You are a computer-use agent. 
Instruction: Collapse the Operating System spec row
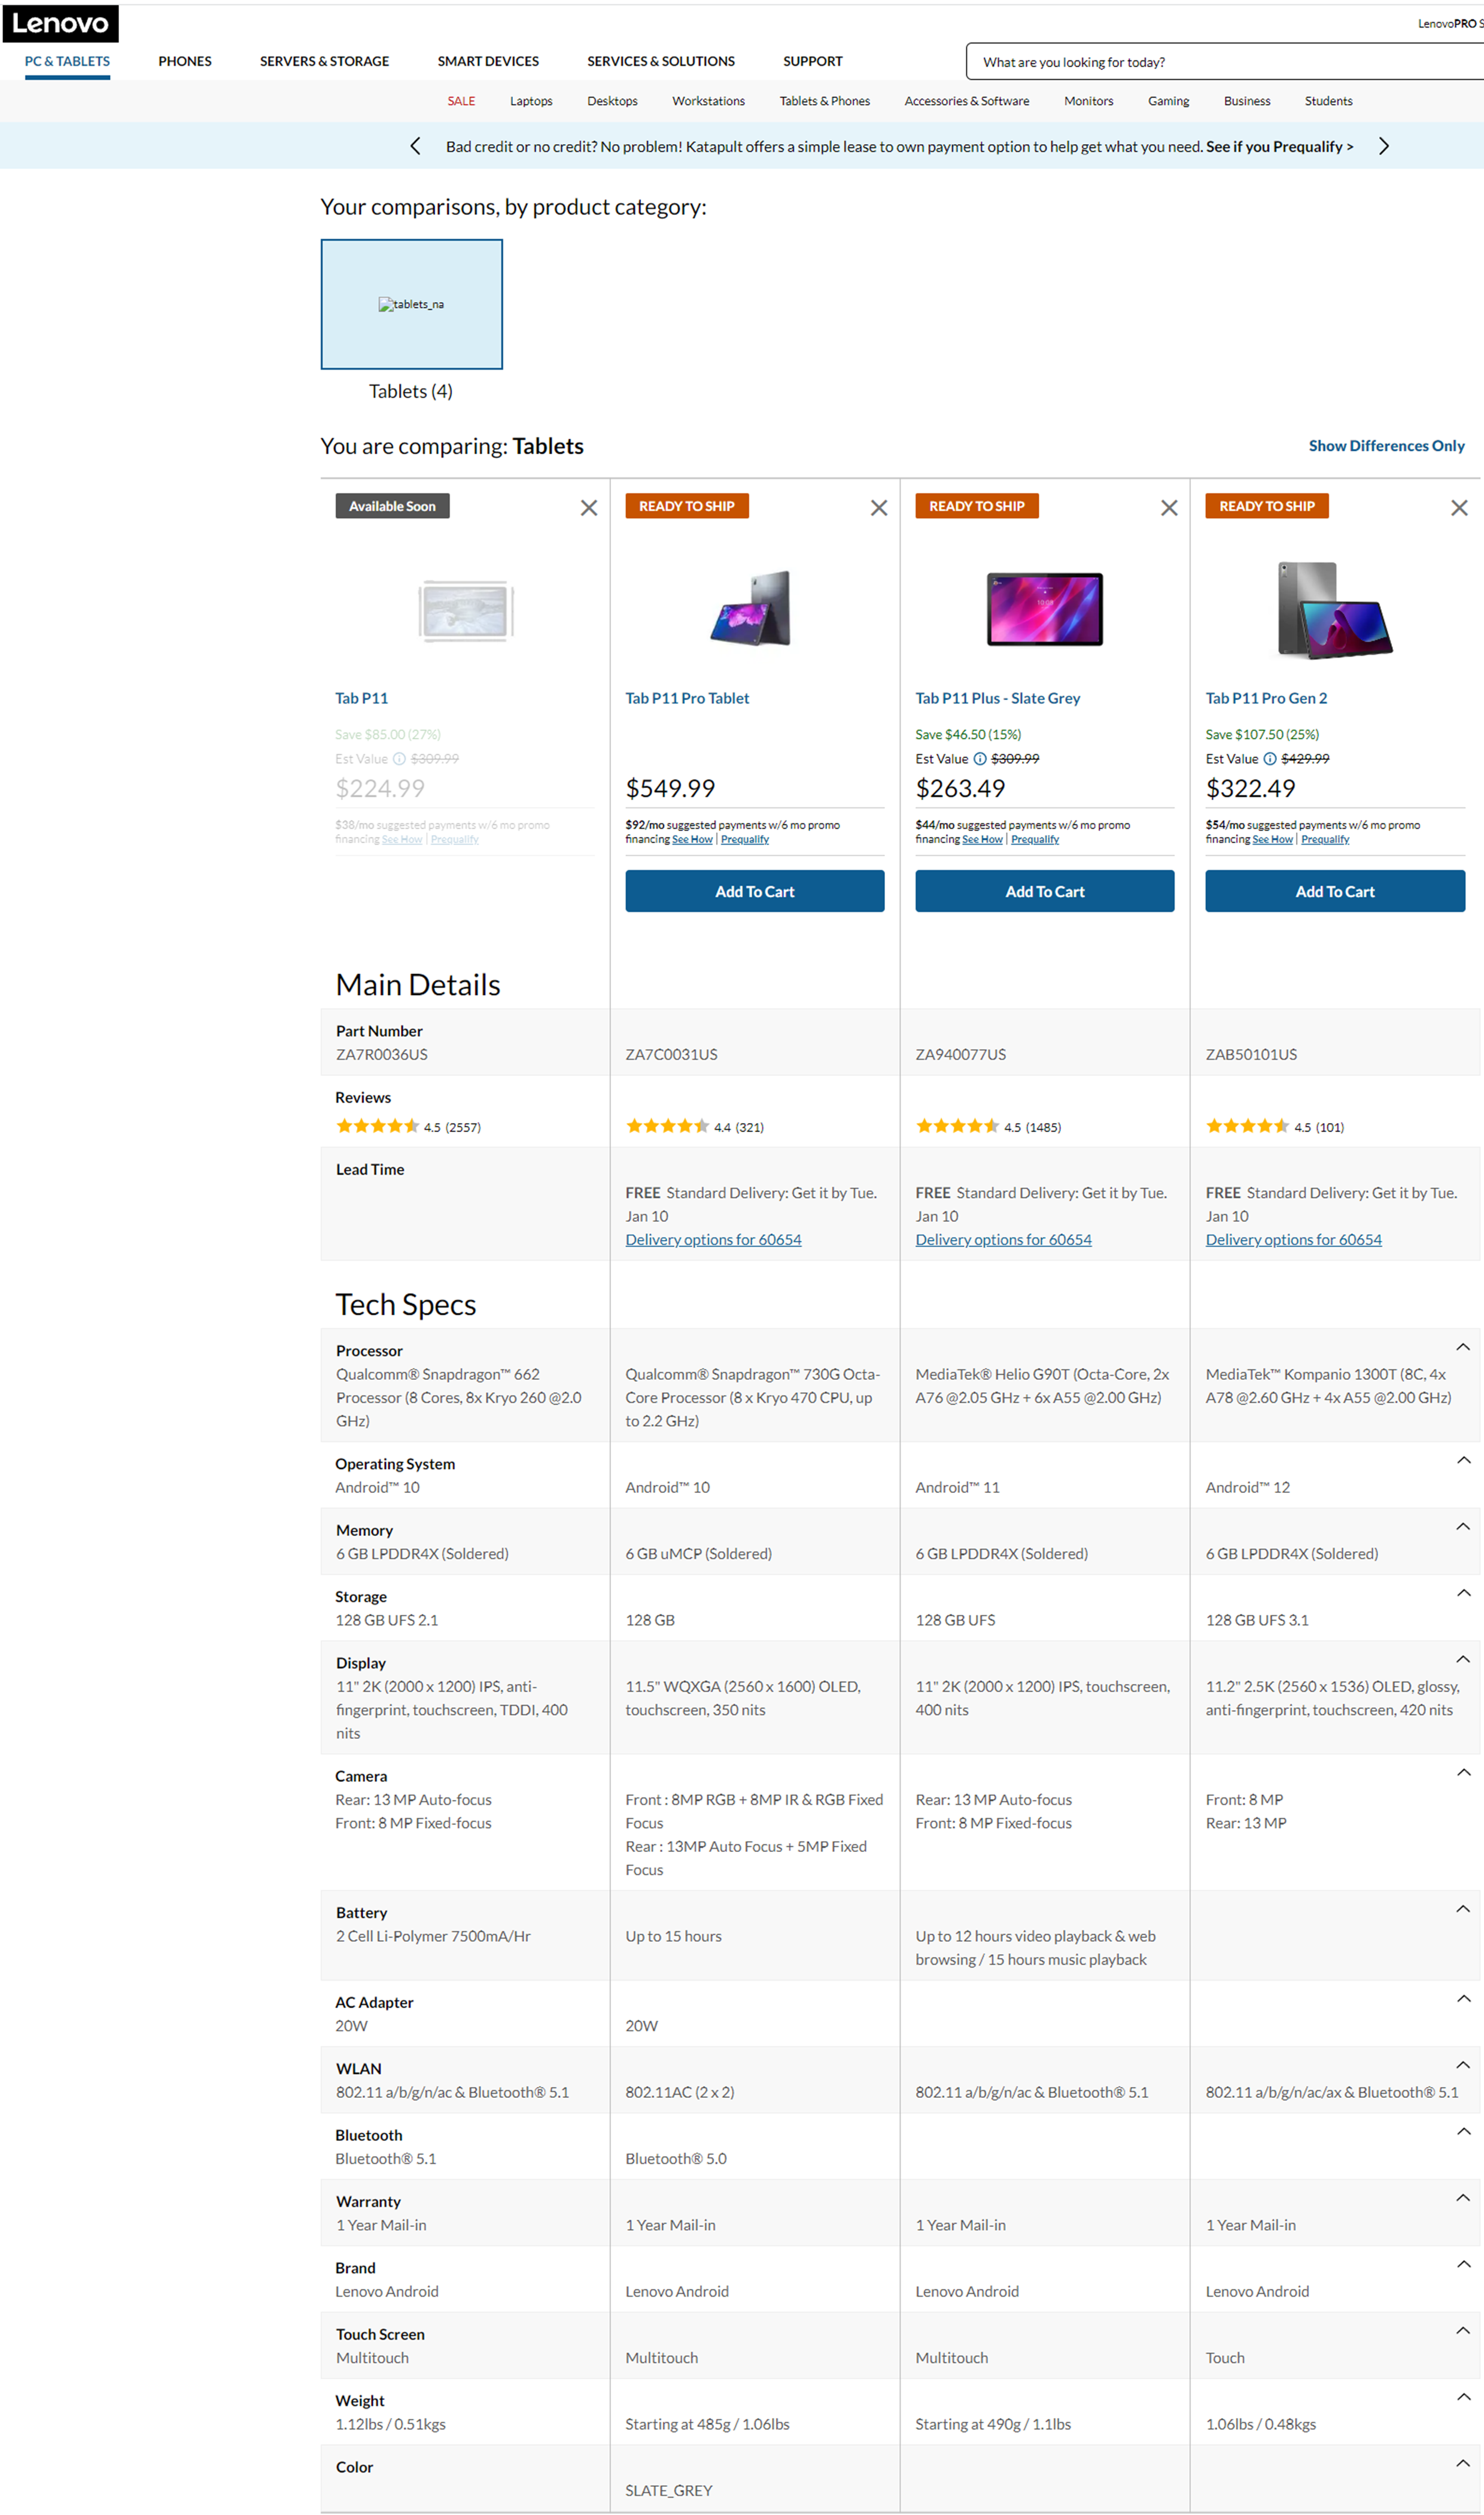[1463, 1460]
